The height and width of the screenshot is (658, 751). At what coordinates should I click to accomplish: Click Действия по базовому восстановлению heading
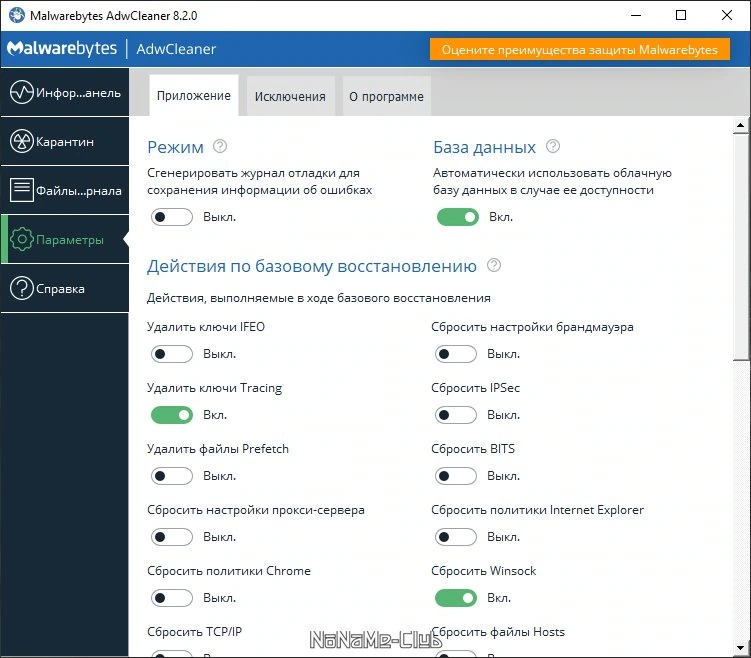(312, 266)
